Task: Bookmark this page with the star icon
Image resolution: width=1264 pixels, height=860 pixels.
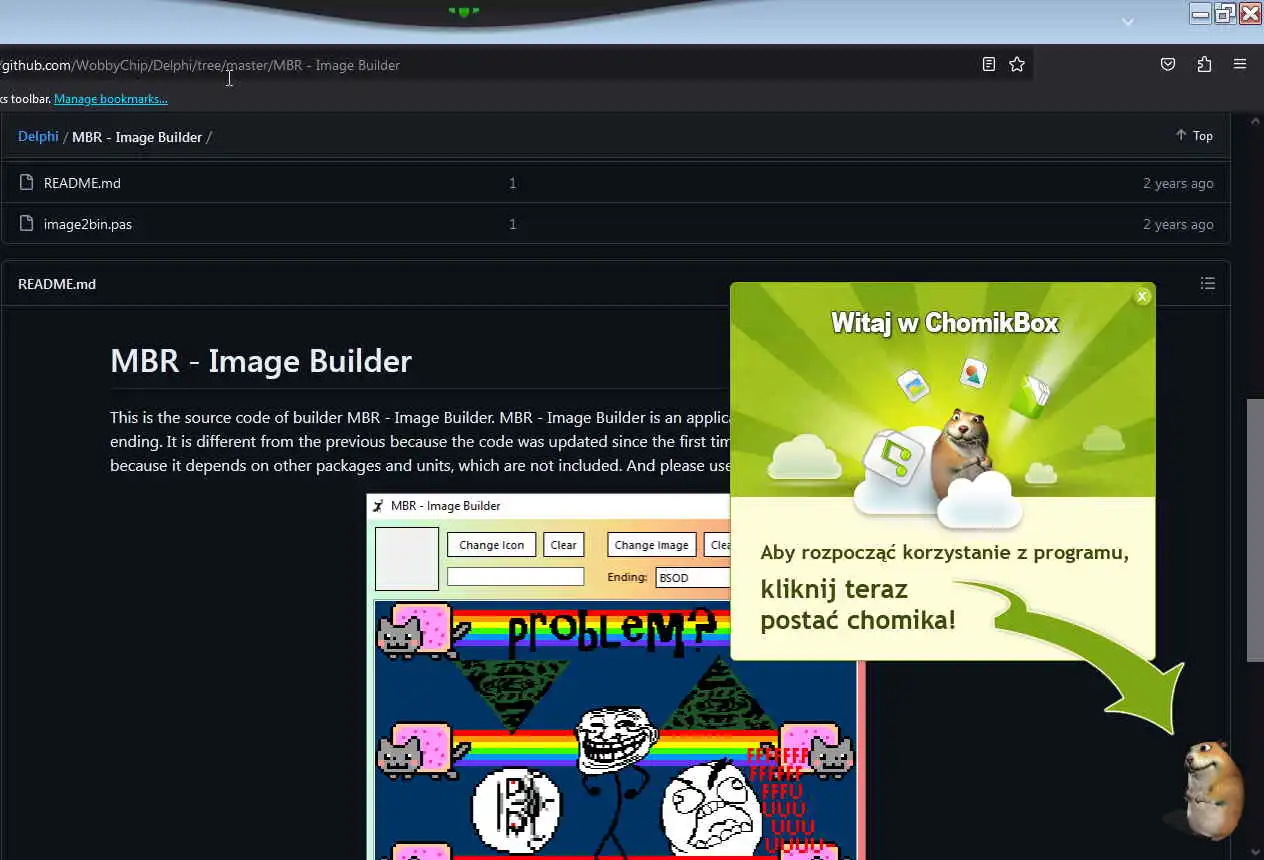Action: pos(1017,64)
